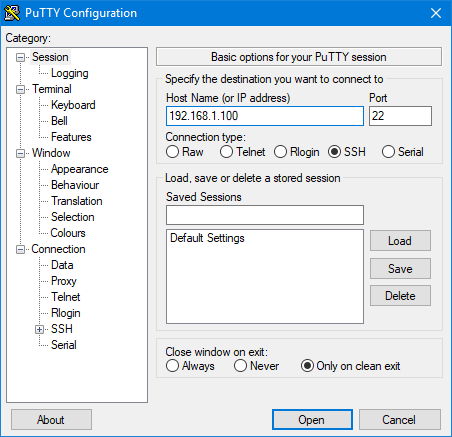Select Default Settings in saved sessions list
The width and height of the screenshot is (452, 437).
pyautogui.click(x=207, y=238)
